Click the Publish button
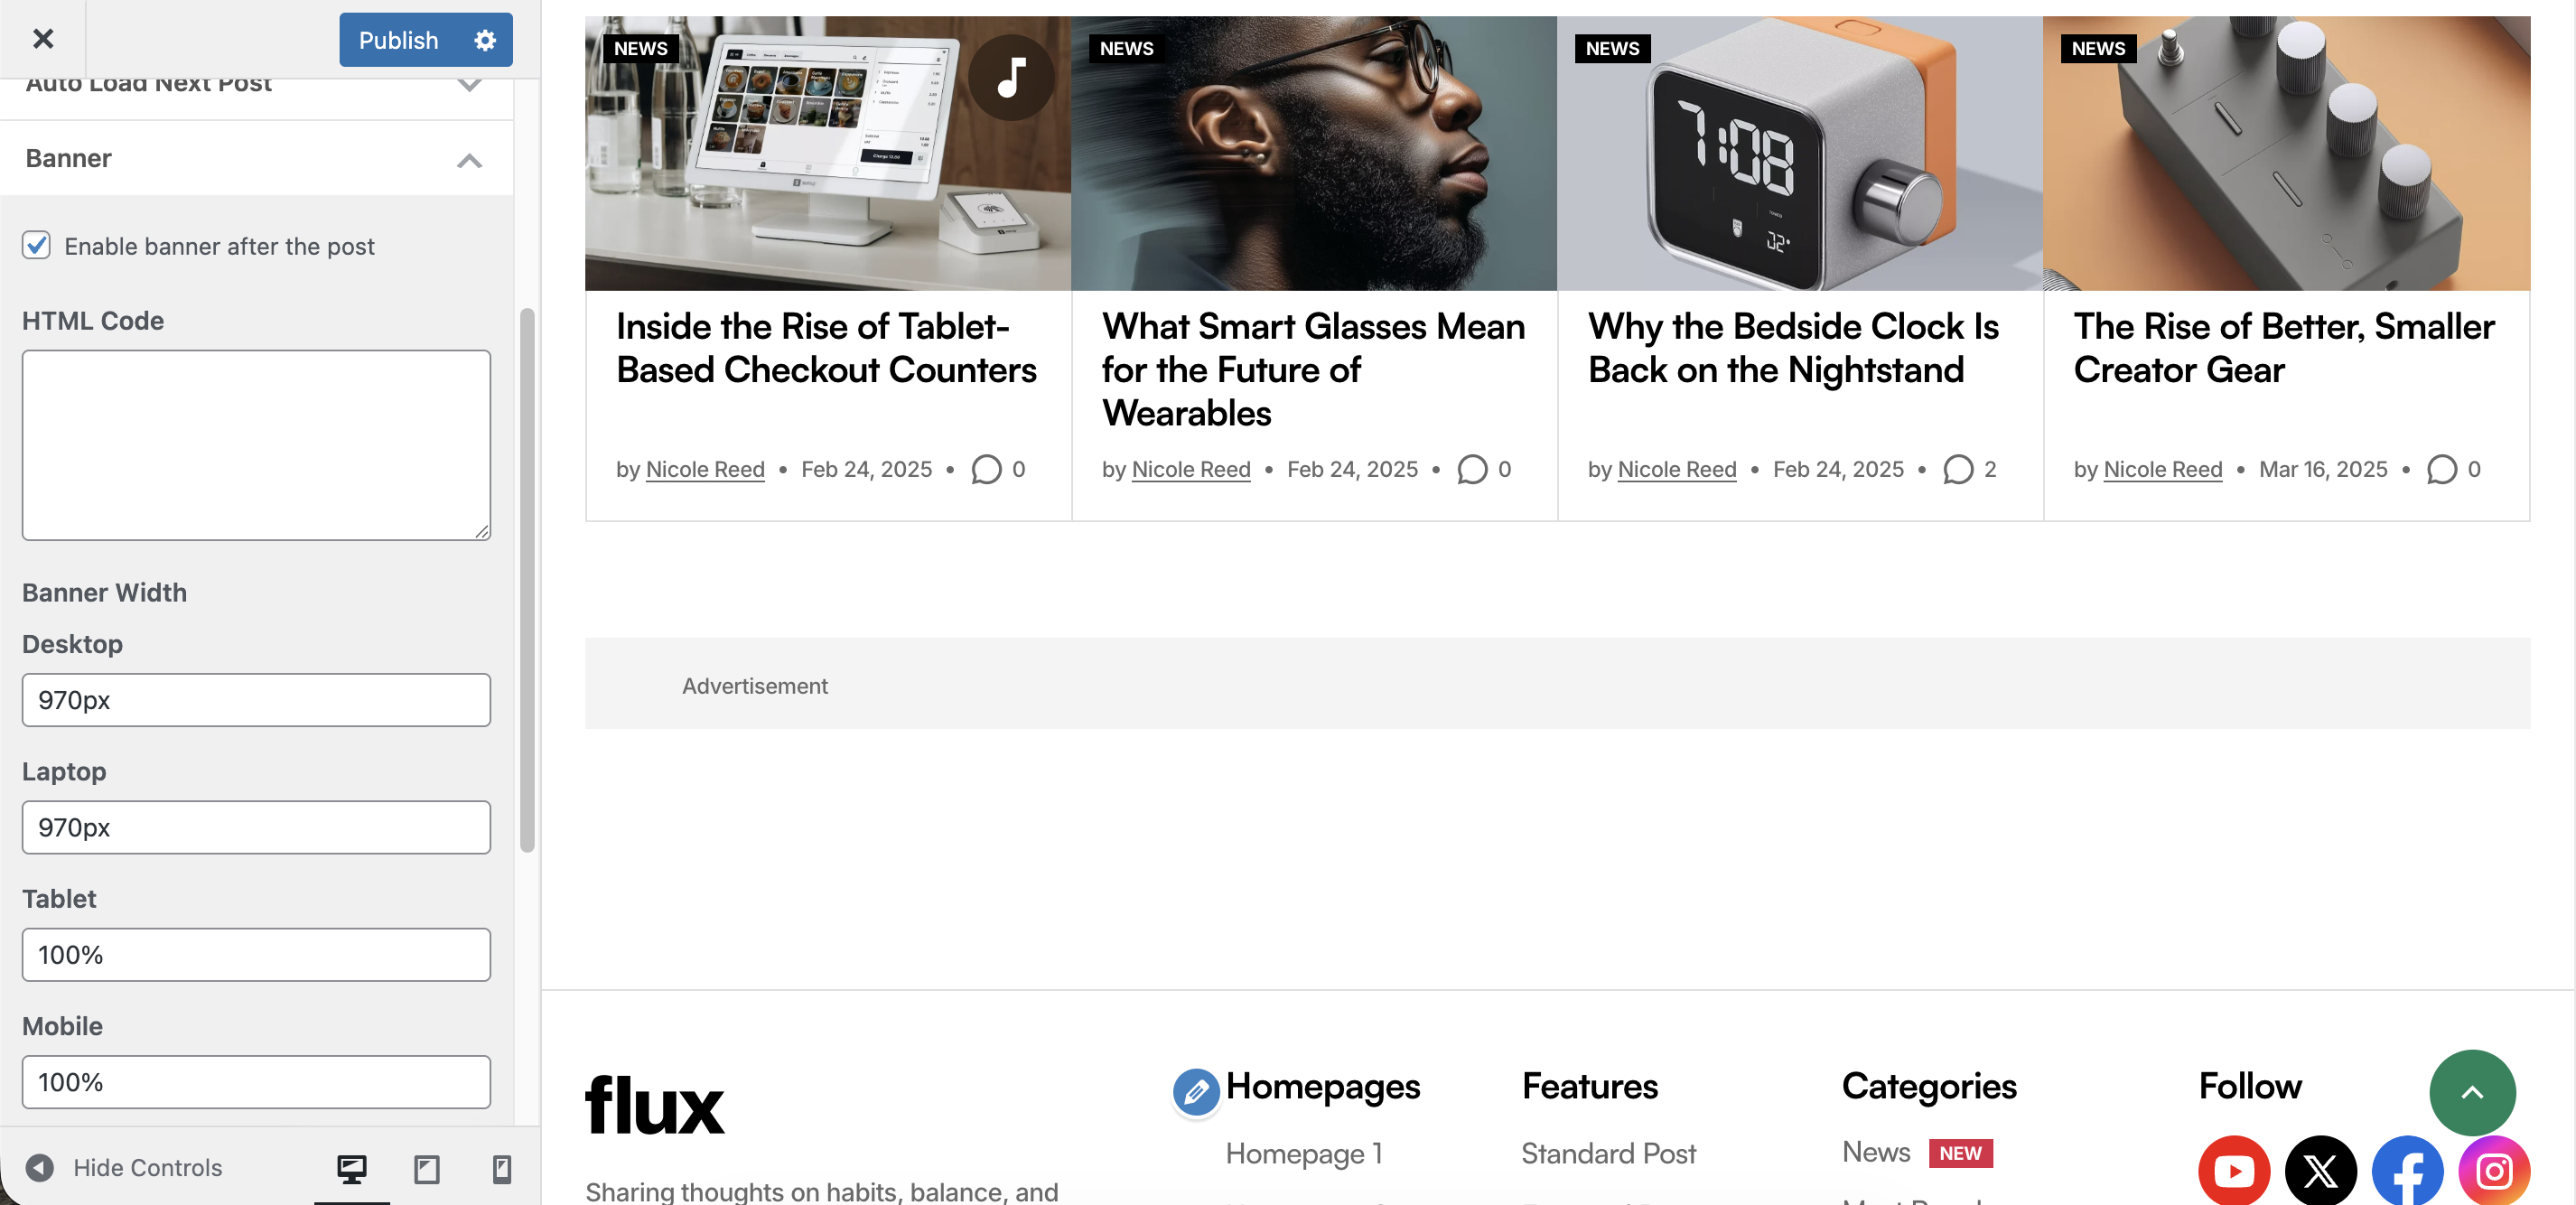The image size is (2576, 1205). coord(399,40)
